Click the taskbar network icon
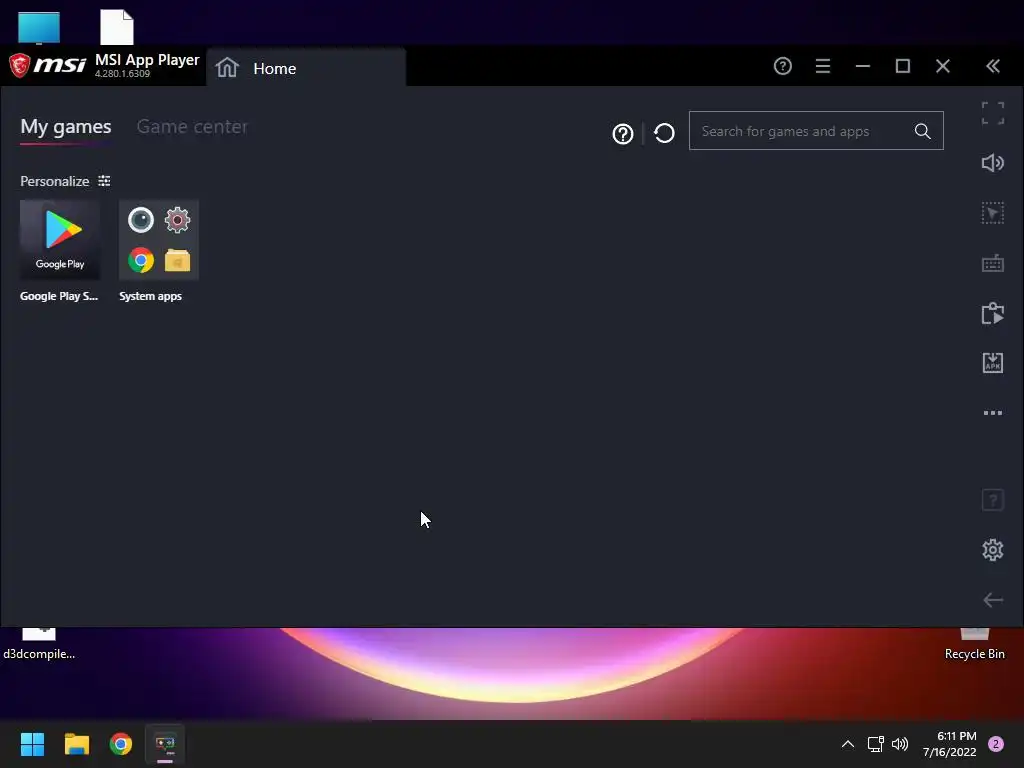 click(875, 744)
